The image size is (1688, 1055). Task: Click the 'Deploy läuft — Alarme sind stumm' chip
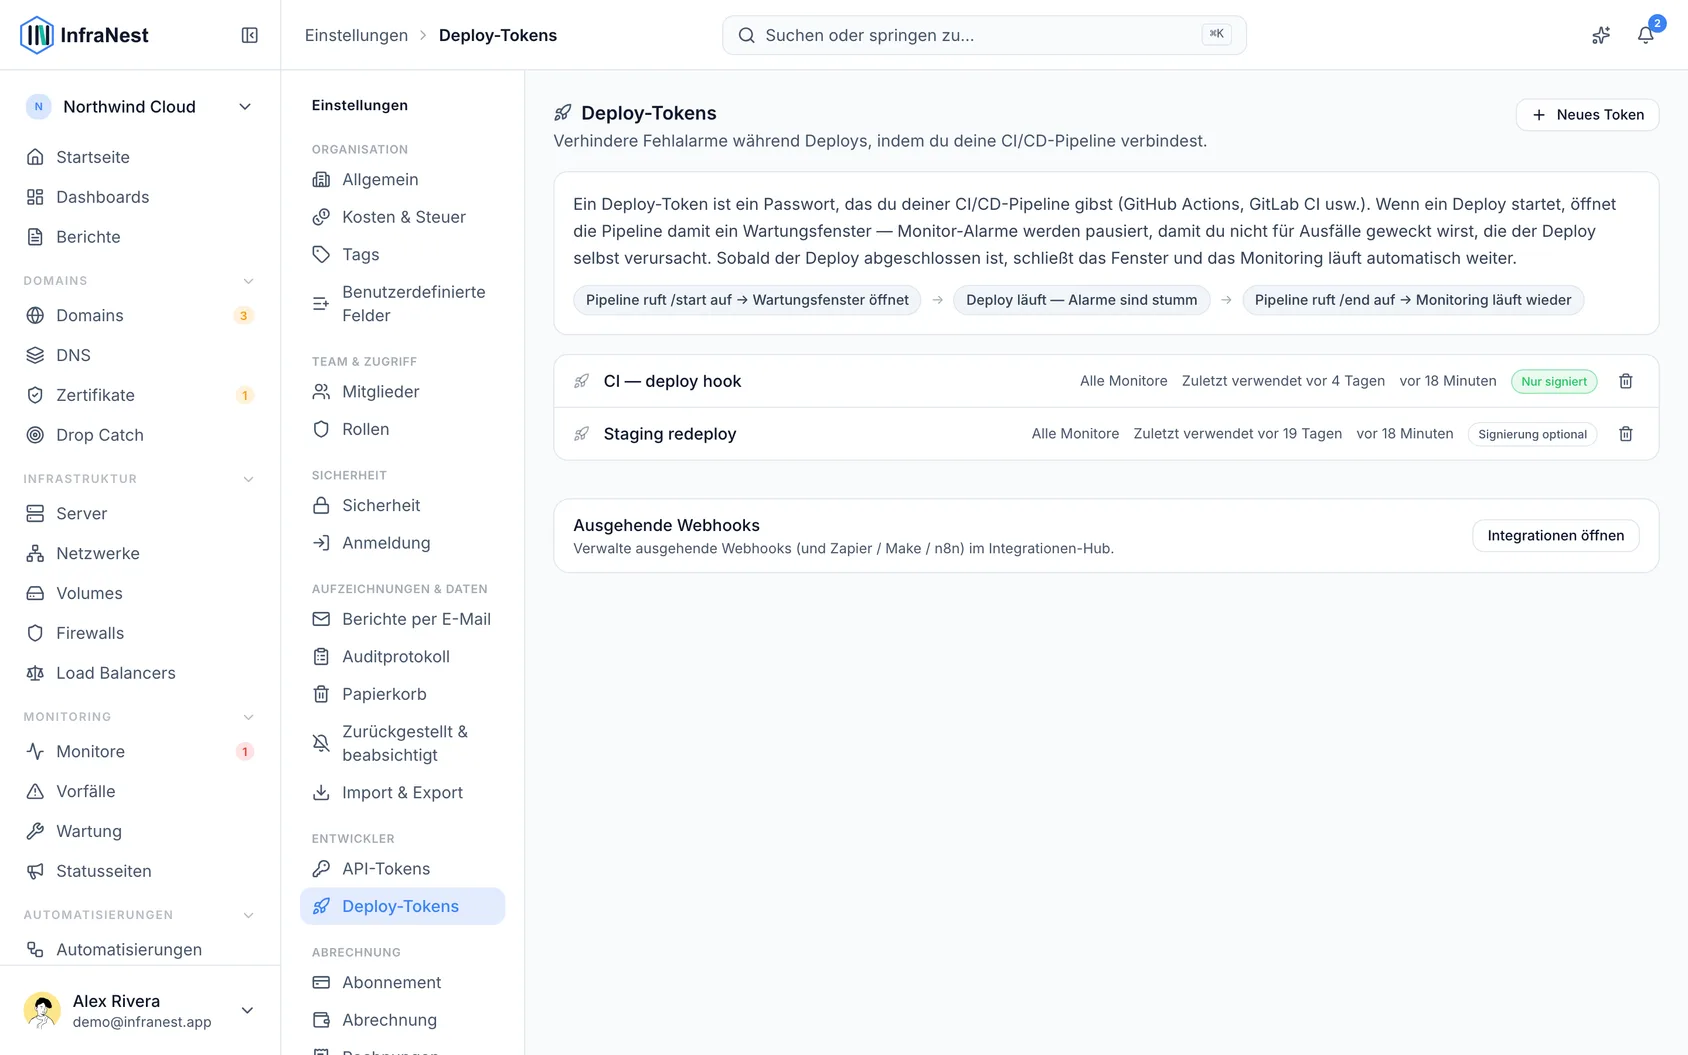1081,300
